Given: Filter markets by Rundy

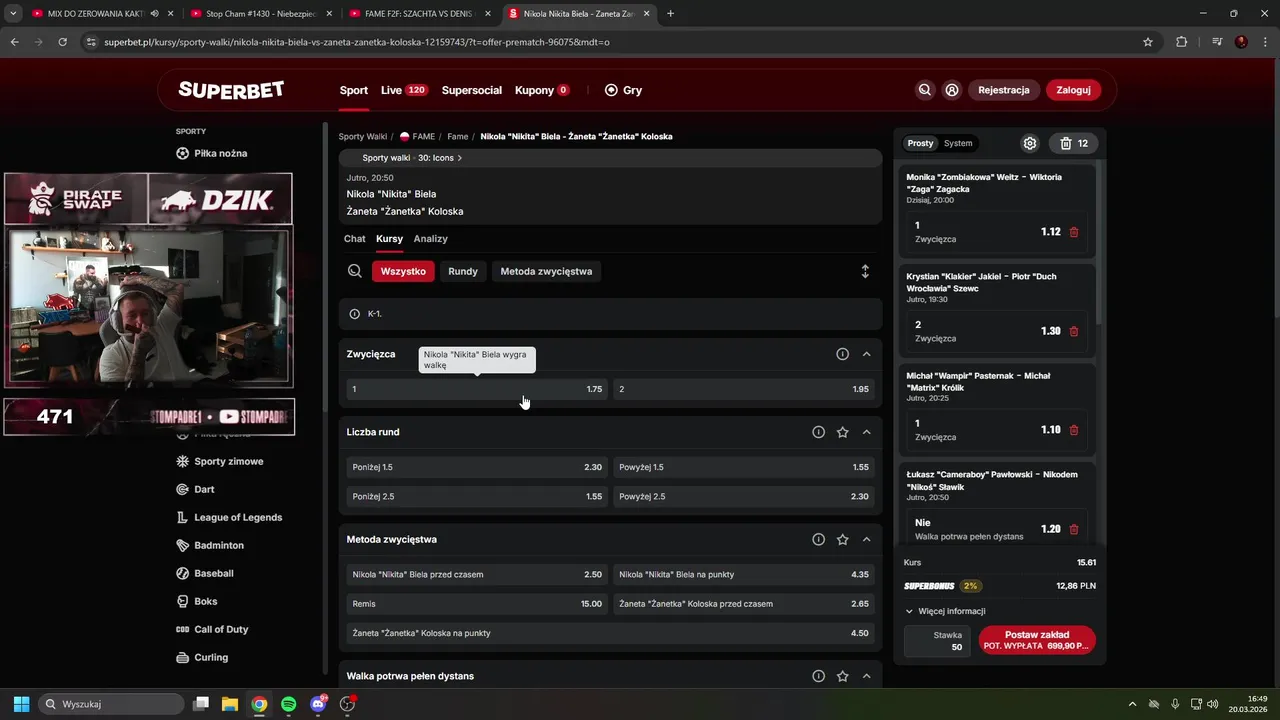Looking at the screenshot, I should [463, 271].
